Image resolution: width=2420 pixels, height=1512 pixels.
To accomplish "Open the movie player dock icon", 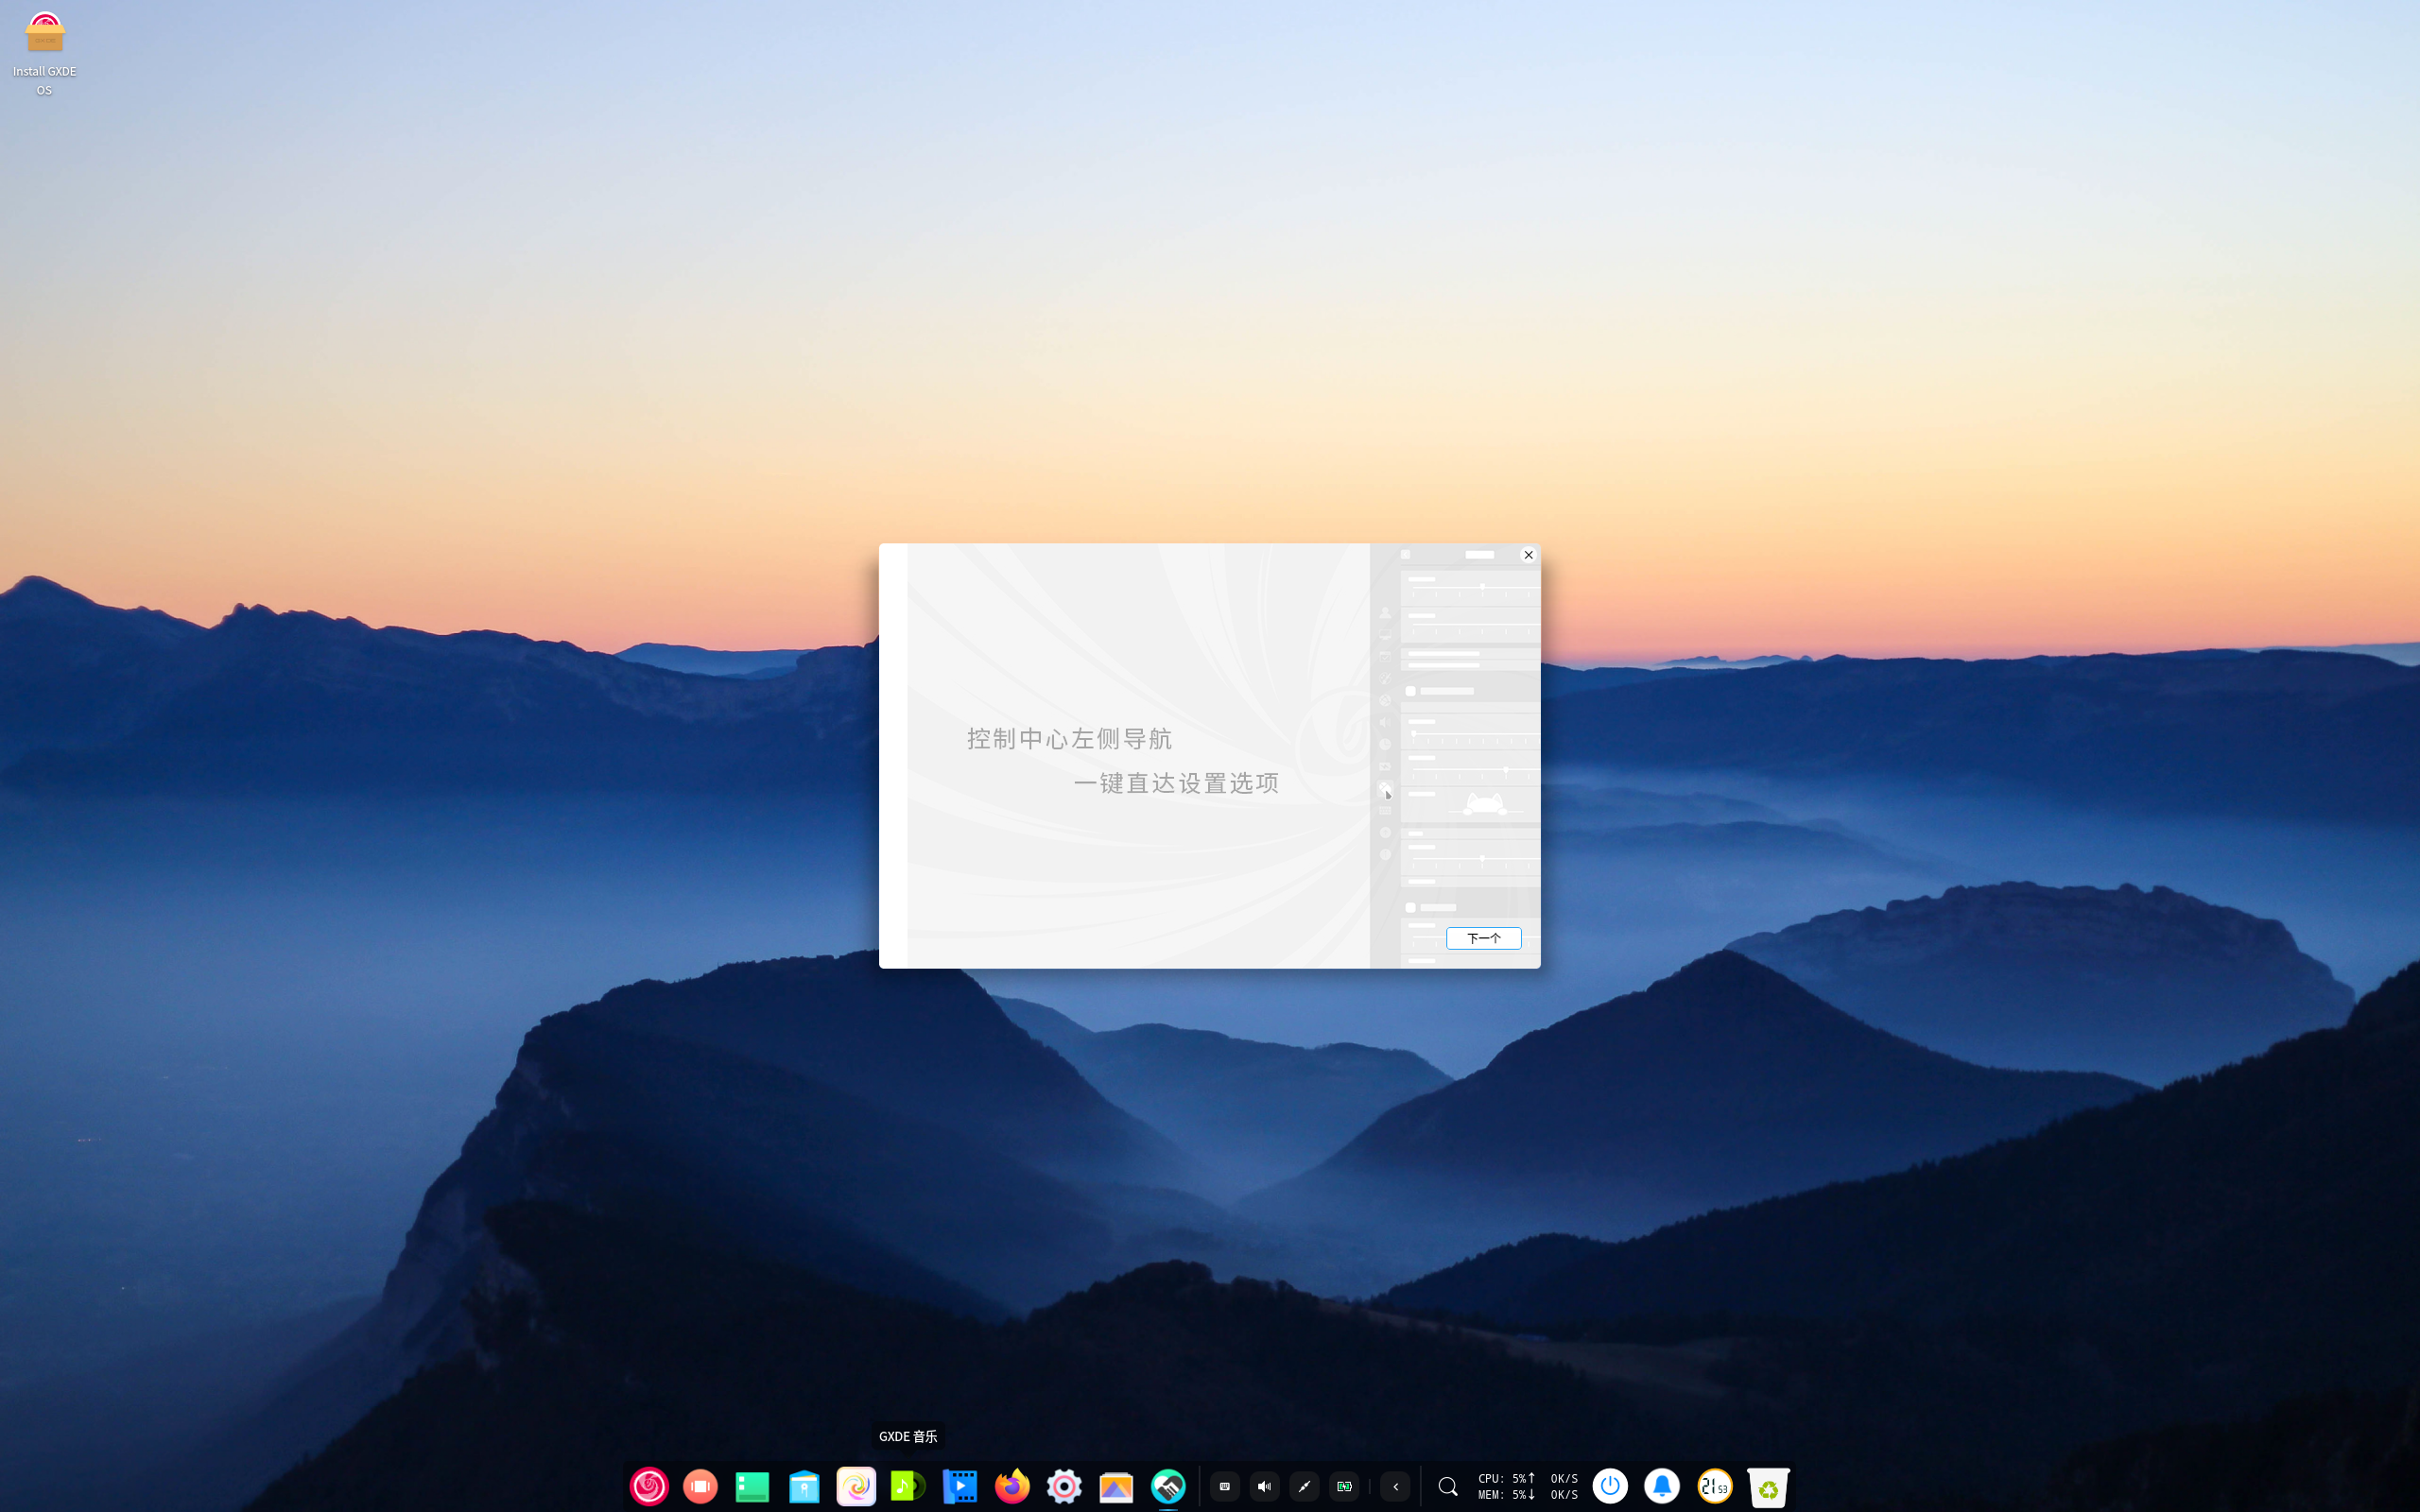I will coord(960,1486).
